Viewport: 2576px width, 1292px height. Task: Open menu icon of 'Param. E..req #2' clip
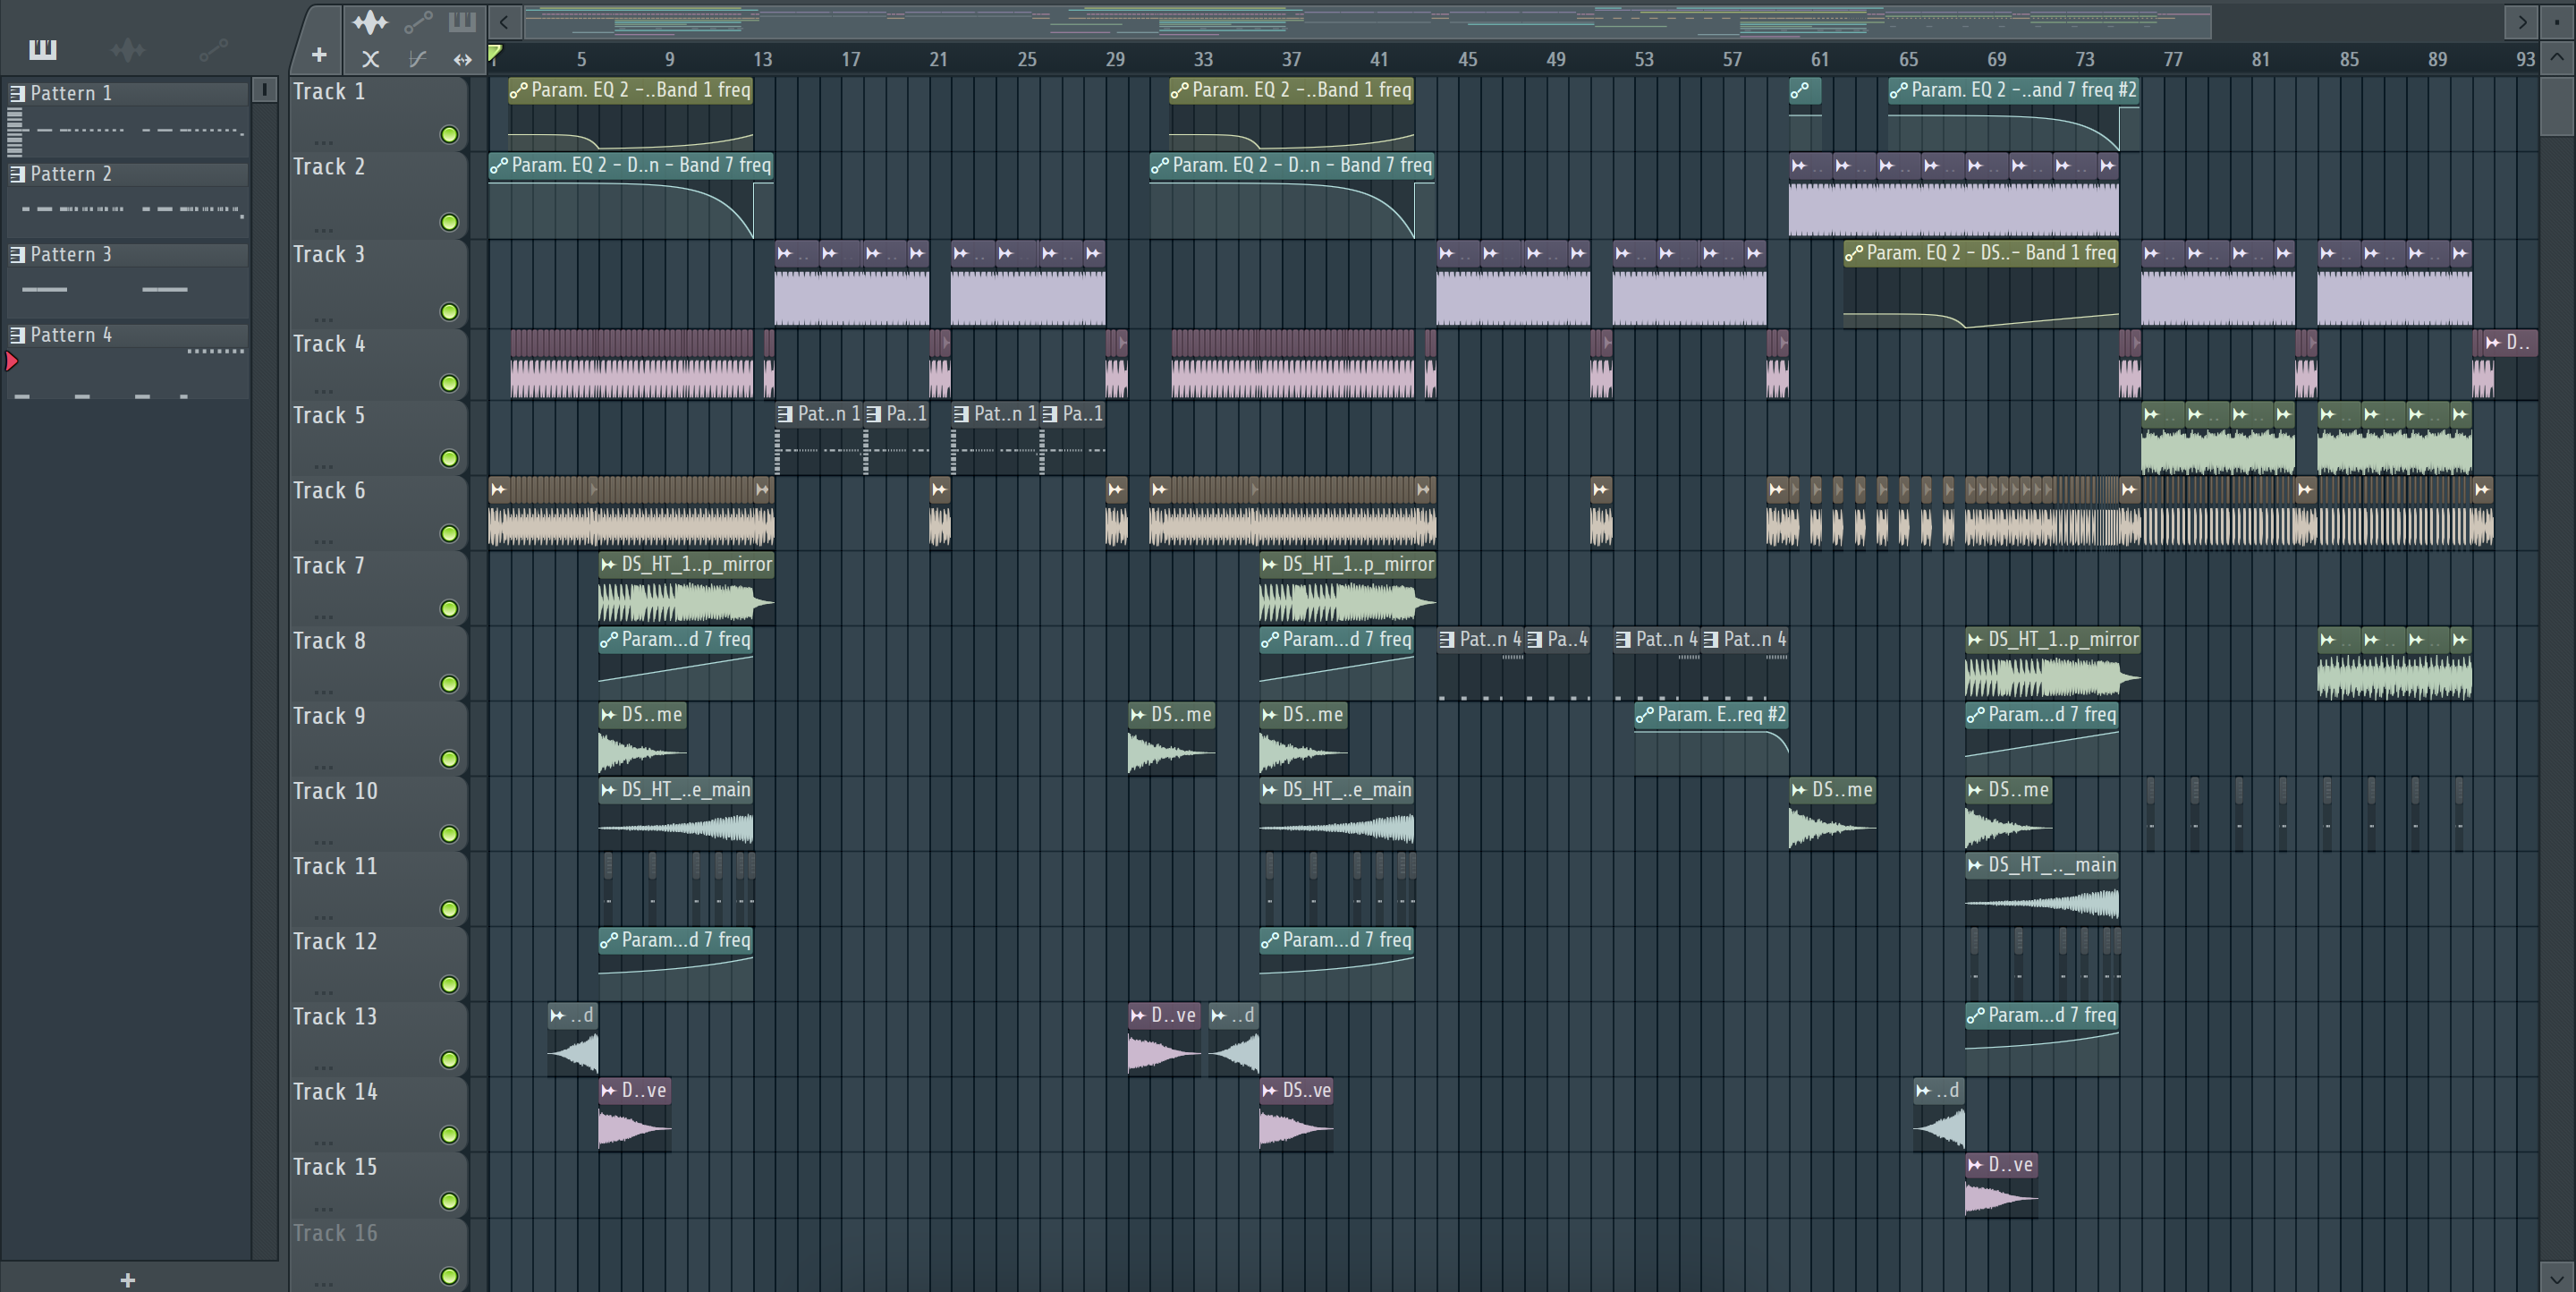click(1644, 715)
